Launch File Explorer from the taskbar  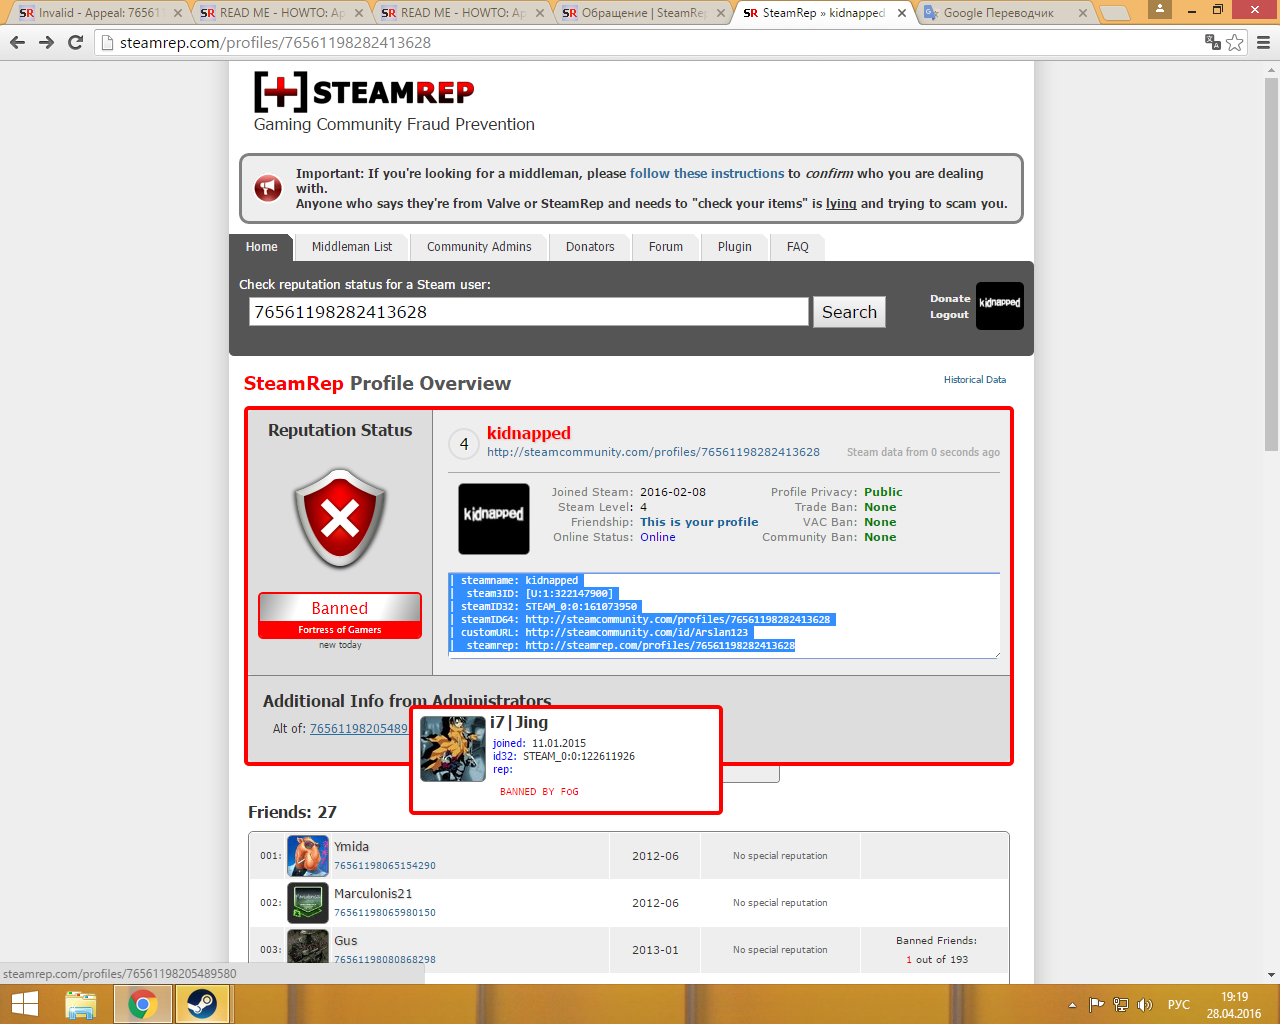(x=81, y=1004)
